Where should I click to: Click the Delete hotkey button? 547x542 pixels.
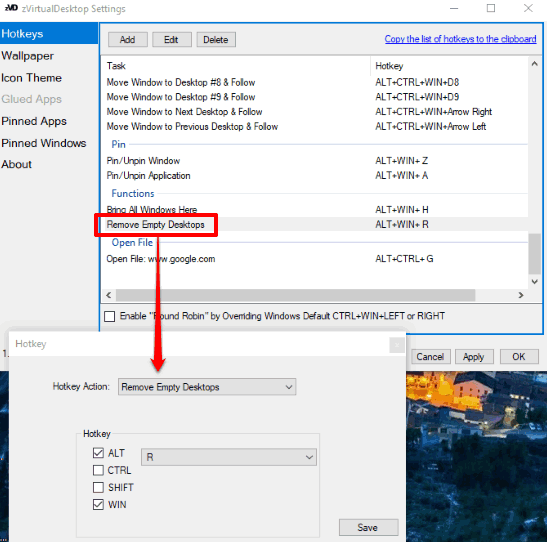click(x=216, y=39)
